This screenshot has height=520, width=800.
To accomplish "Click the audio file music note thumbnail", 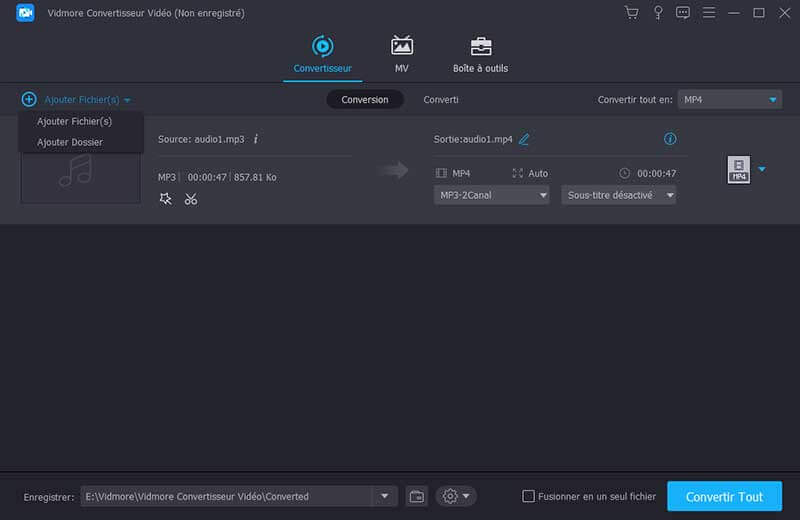I will (x=81, y=176).
